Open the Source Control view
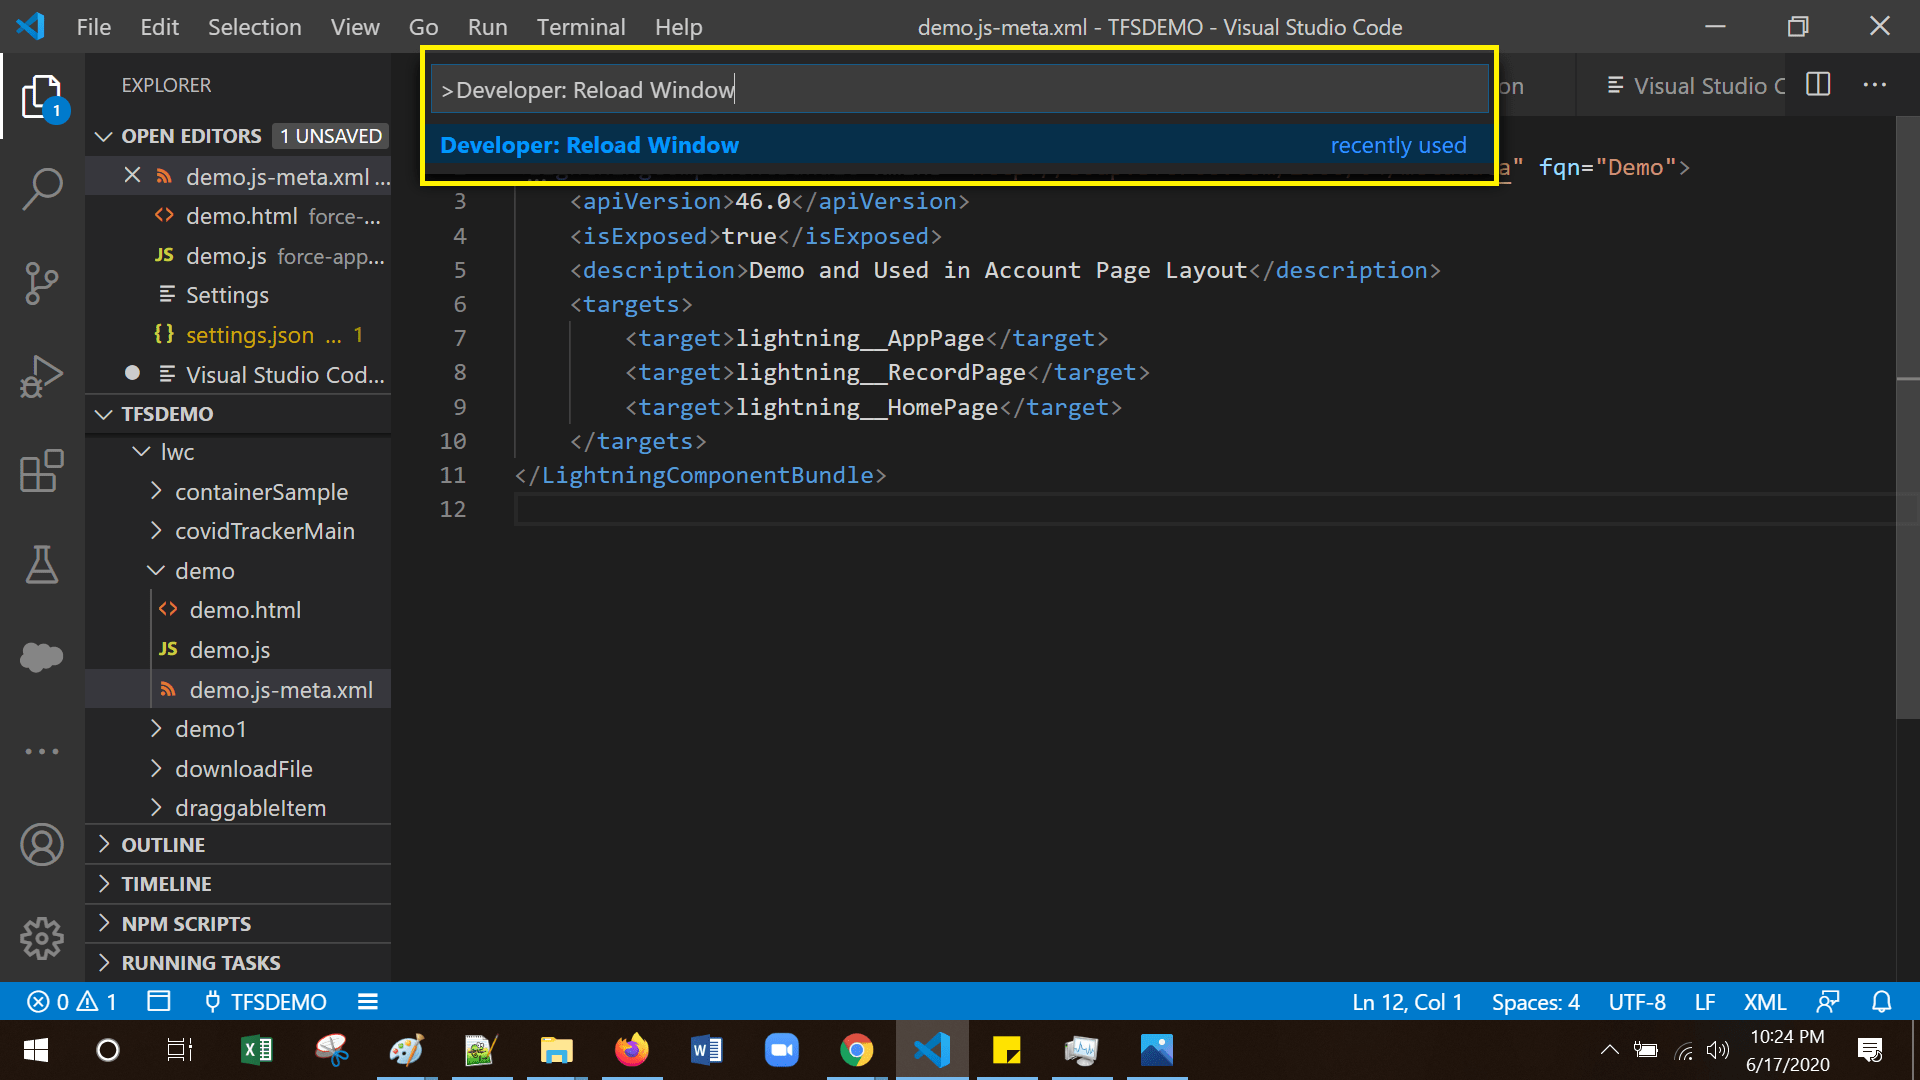The image size is (1920, 1080). (x=42, y=283)
